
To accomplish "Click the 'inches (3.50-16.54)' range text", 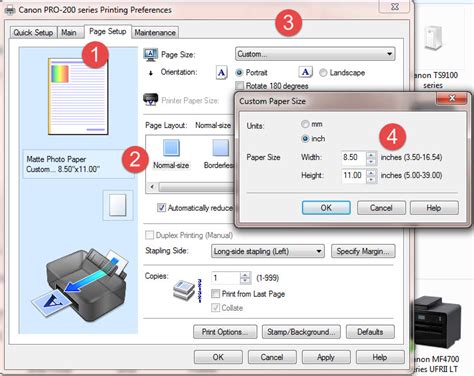I will point(412,157).
